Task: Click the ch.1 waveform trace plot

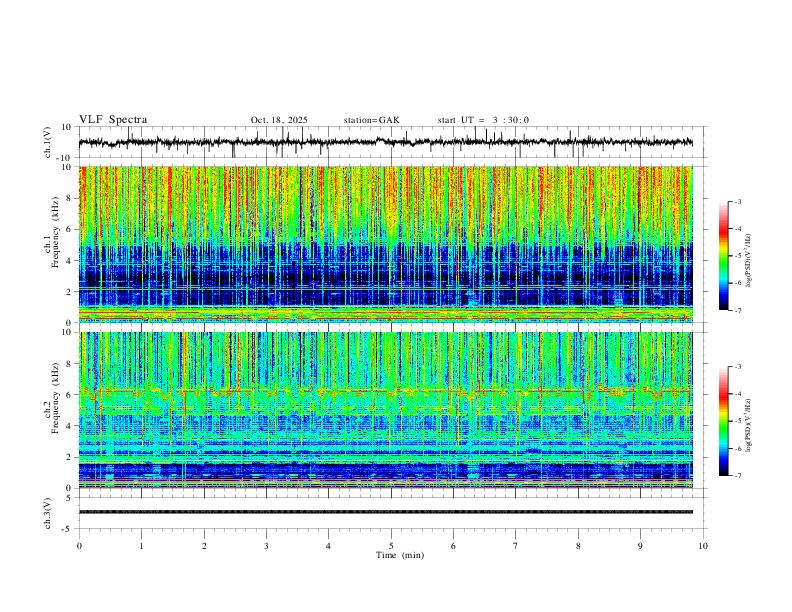Action: click(x=386, y=142)
